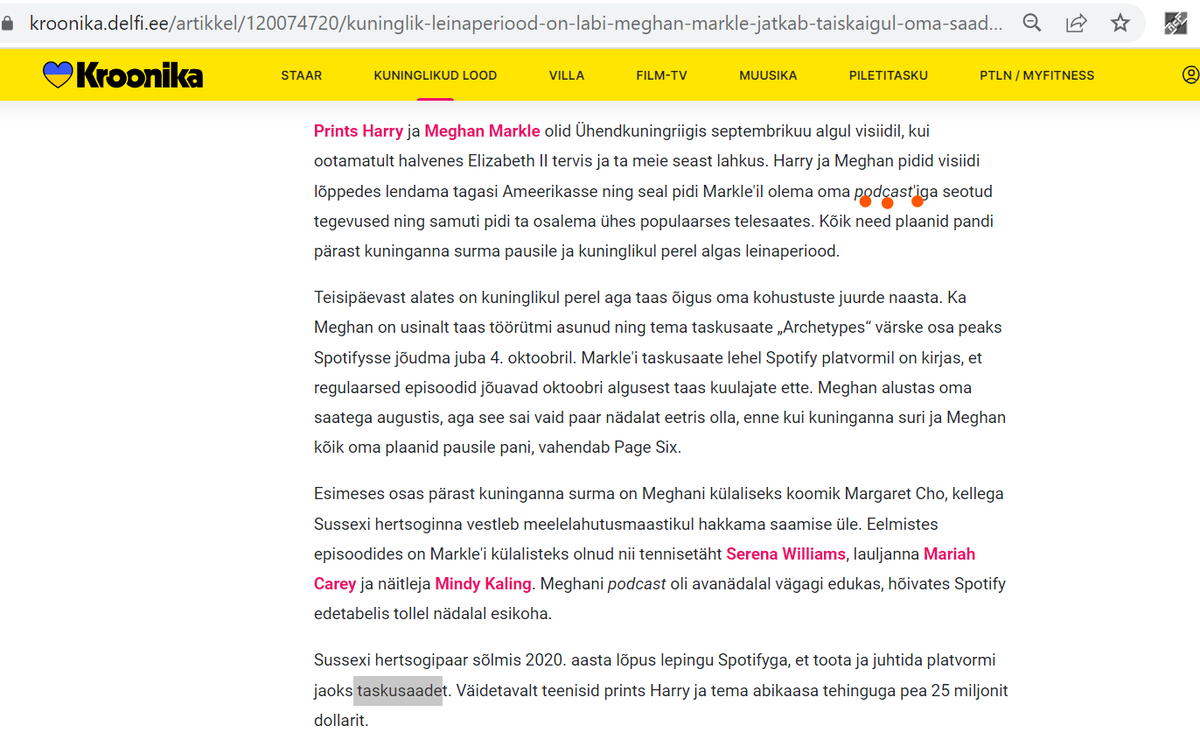Open the browser extension icon beside the star
The width and height of the screenshot is (1200, 740).
point(1176,23)
